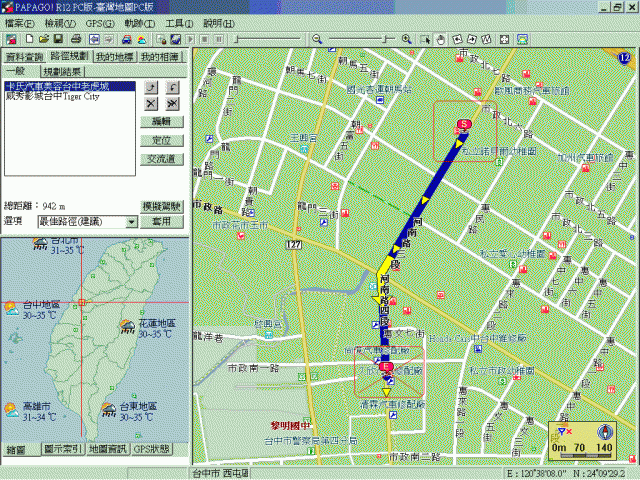
Task: Click the single X delete waypoint button
Action: [x=151, y=104]
